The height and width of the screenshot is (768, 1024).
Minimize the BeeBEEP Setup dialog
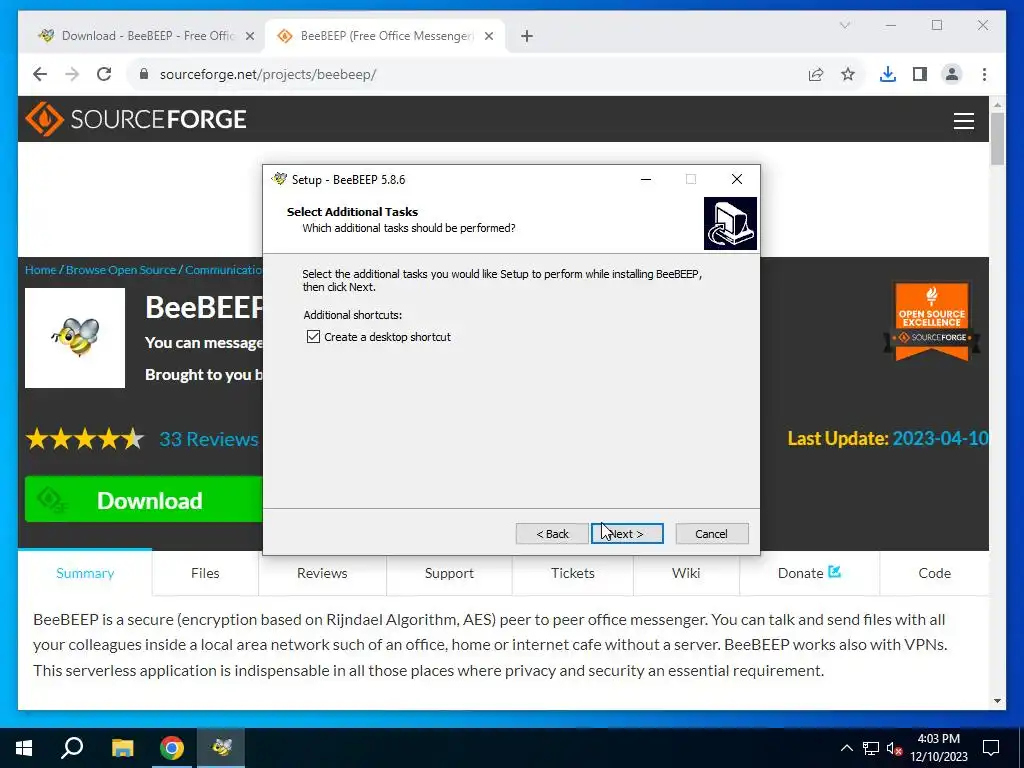click(x=646, y=179)
